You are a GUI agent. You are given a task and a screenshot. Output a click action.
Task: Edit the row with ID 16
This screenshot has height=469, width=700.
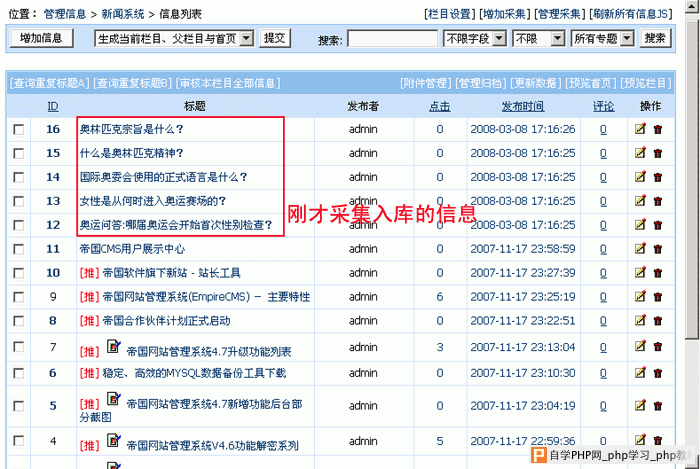640,129
